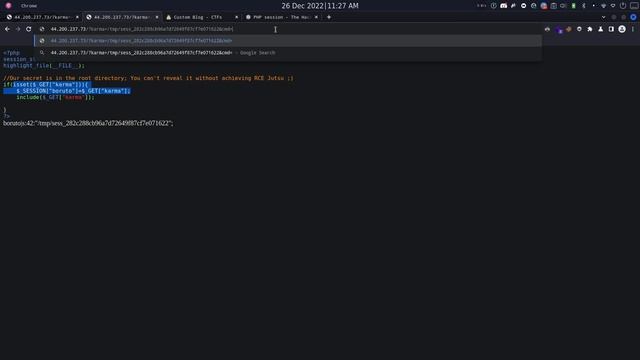This screenshot has width=640, height=360.
Task: Open the Extensions puzzle piece menu
Action: tap(590, 29)
